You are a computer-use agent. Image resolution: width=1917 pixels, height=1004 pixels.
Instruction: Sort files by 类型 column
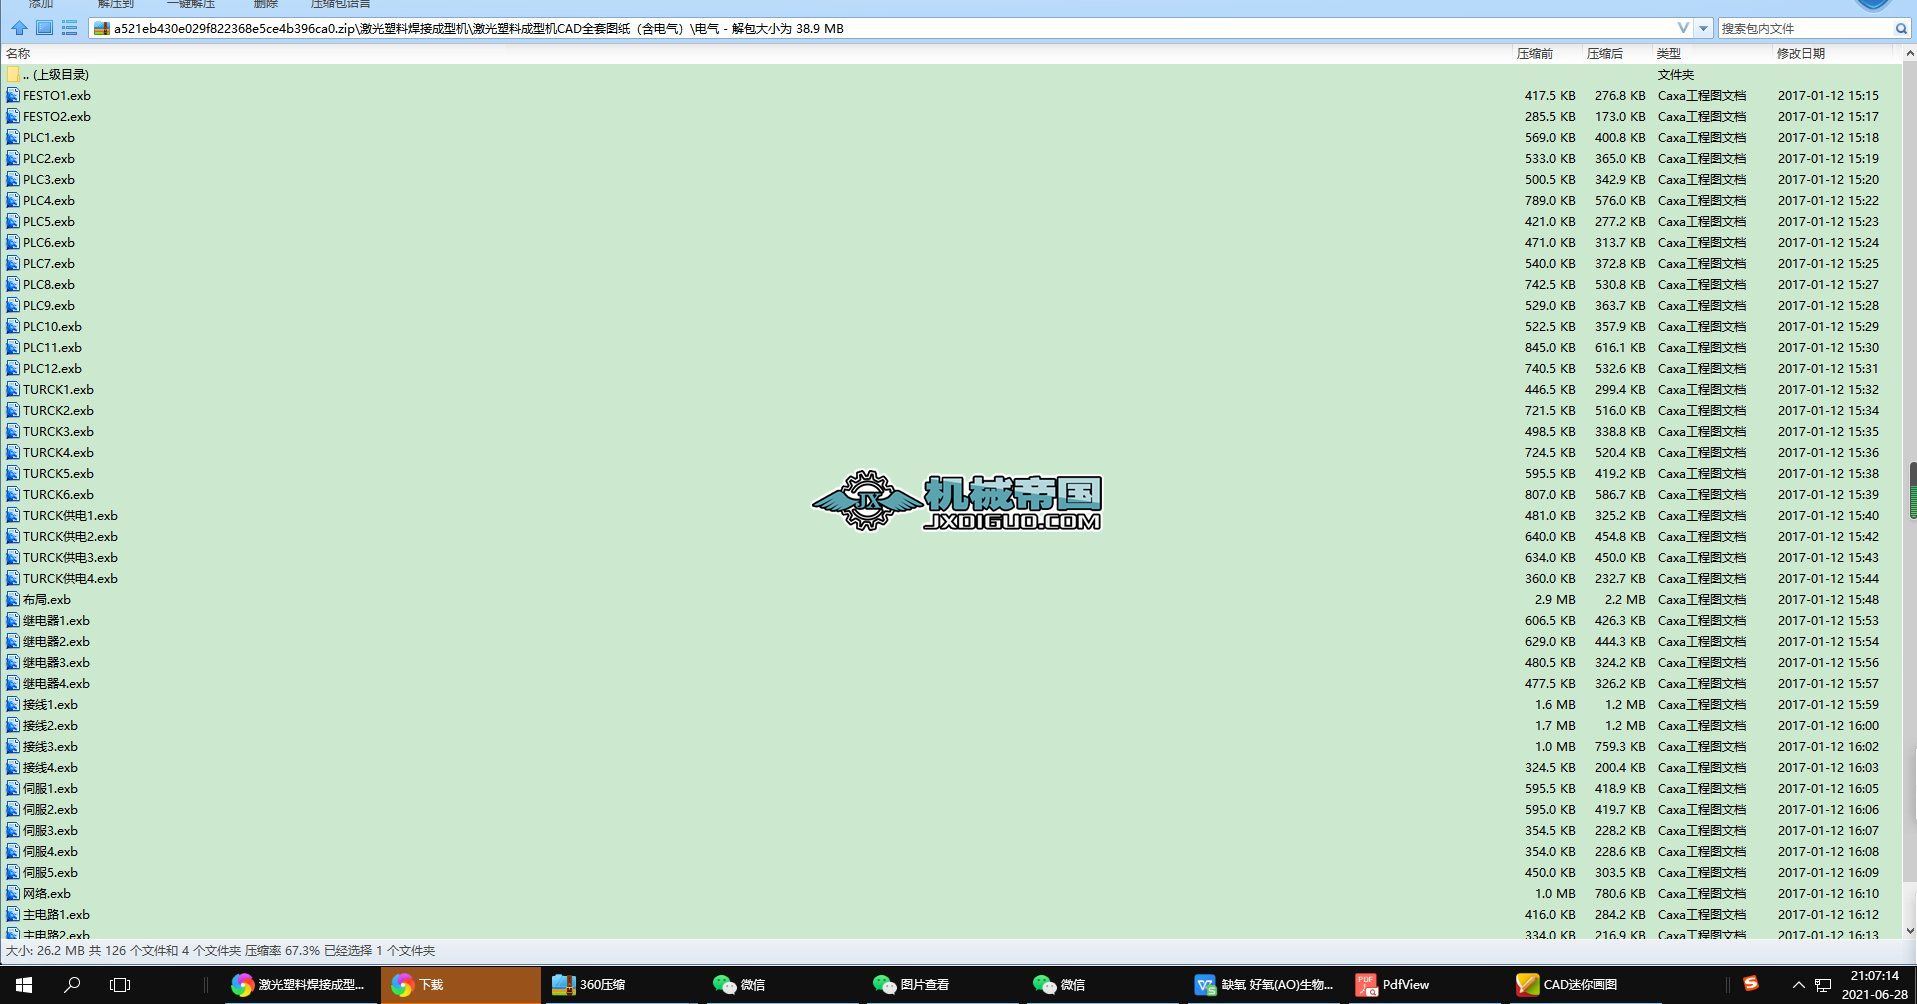click(x=1668, y=54)
